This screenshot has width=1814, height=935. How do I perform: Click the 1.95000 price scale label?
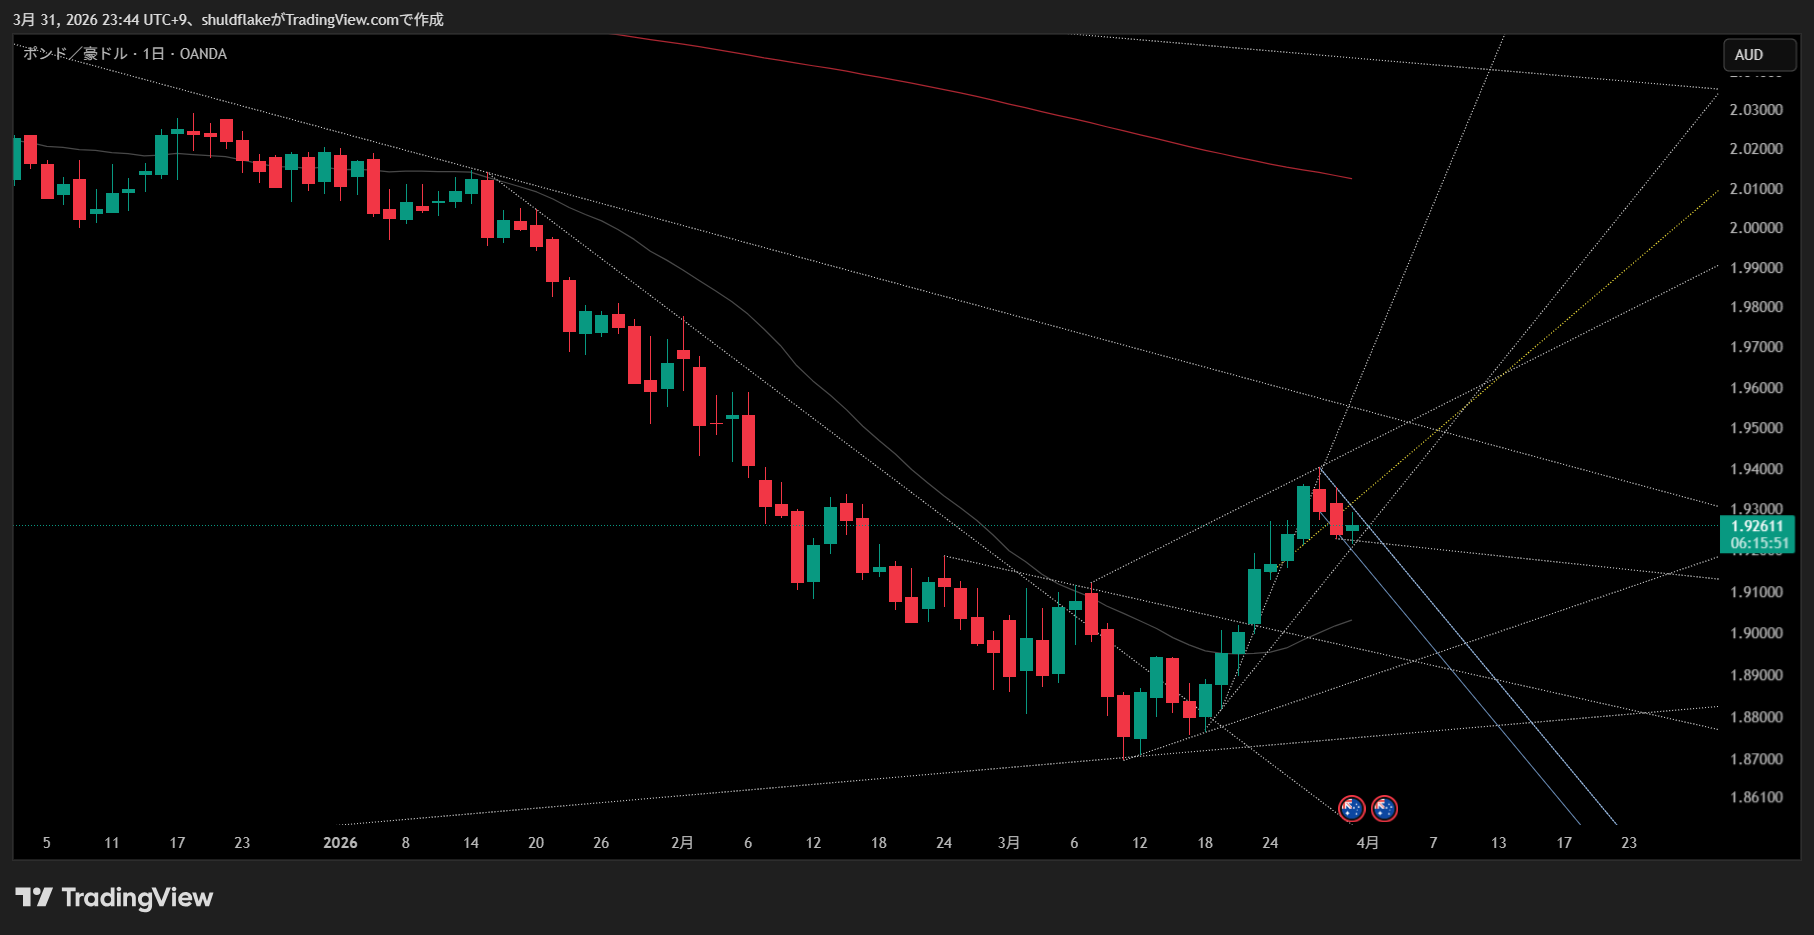(1756, 428)
